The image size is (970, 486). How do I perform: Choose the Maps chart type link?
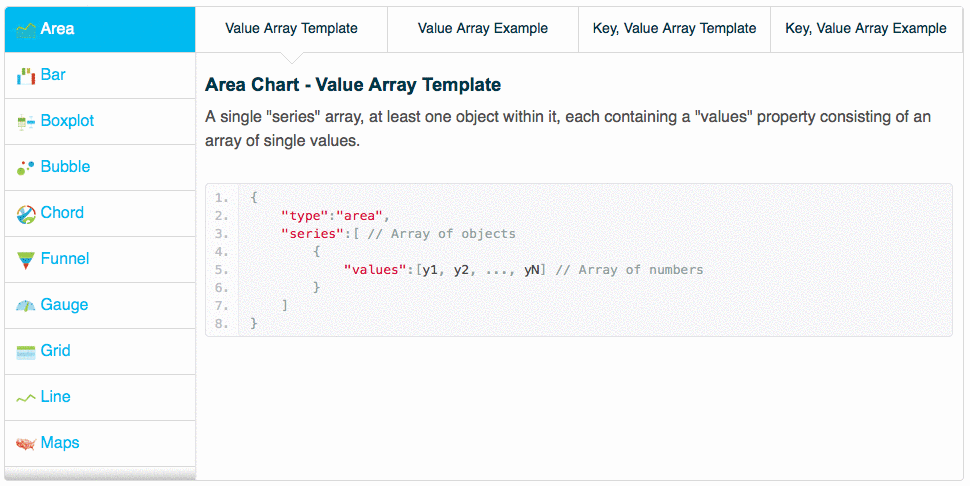(x=60, y=443)
